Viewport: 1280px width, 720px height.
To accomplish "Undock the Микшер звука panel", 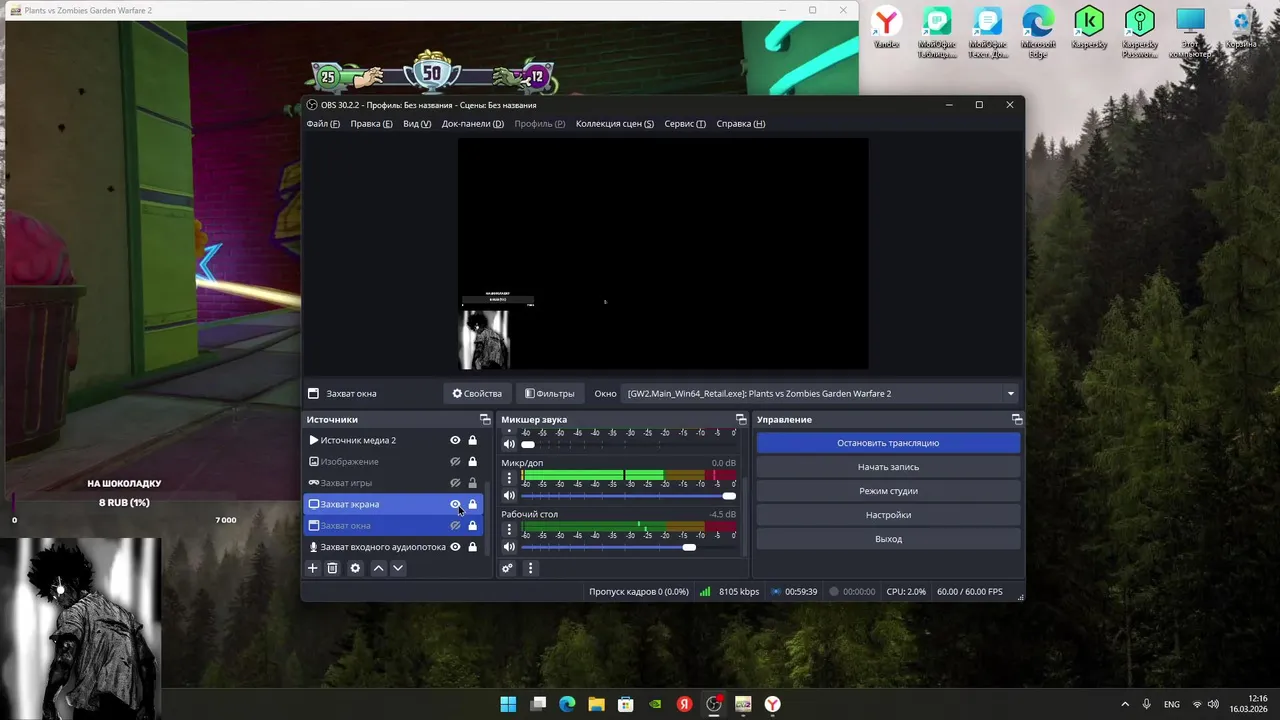I will pyautogui.click(x=741, y=419).
